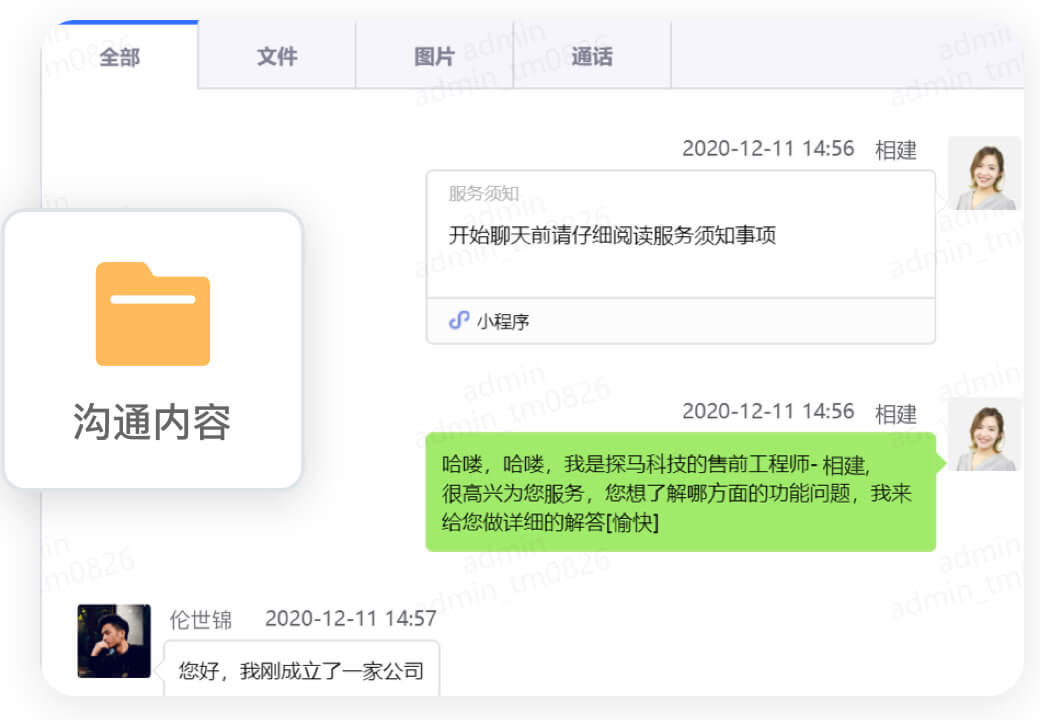Switch to the 全部 tab

pos(119,56)
